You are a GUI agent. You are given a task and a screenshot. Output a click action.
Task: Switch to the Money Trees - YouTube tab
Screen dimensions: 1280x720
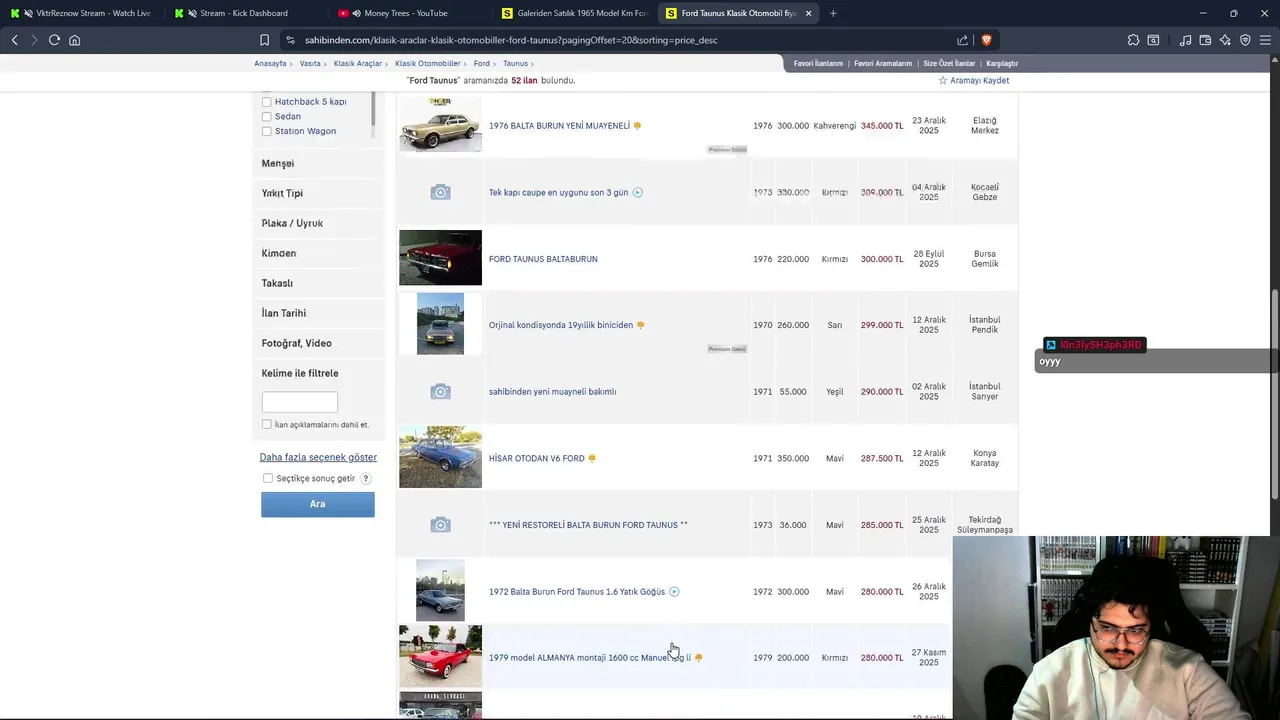click(x=411, y=13)
